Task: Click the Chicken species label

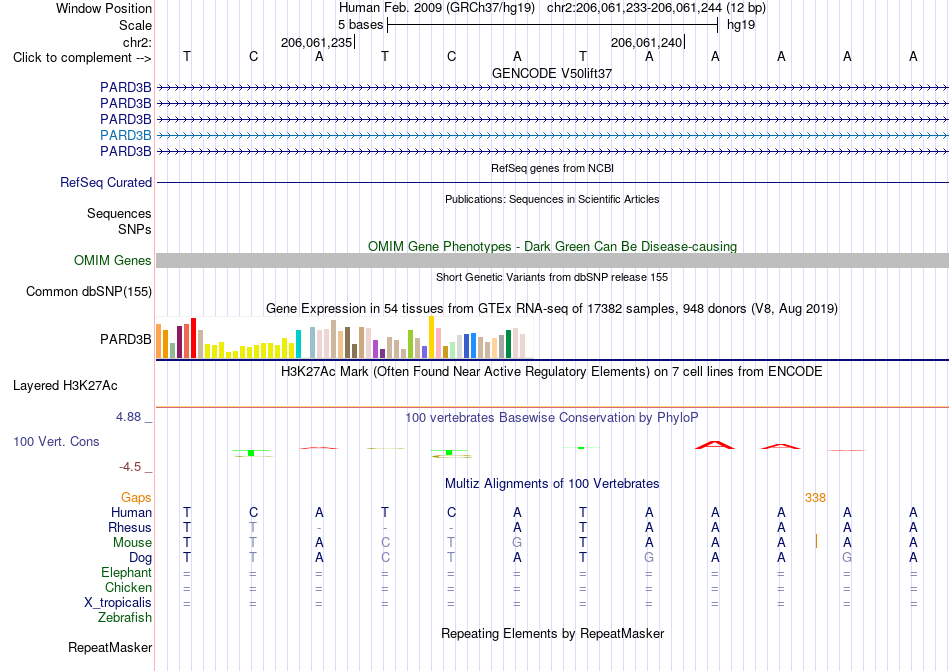Action: click(128, 587)
